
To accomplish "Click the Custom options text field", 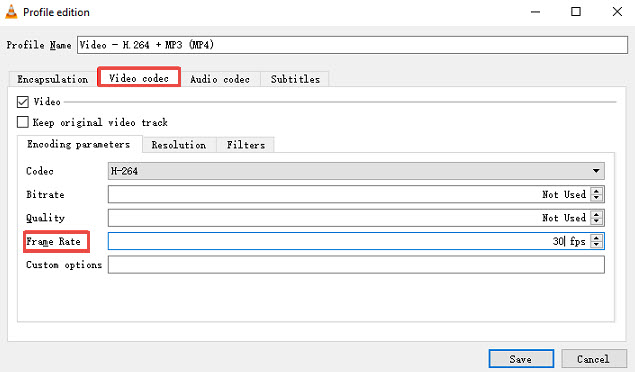I will 356,265.
